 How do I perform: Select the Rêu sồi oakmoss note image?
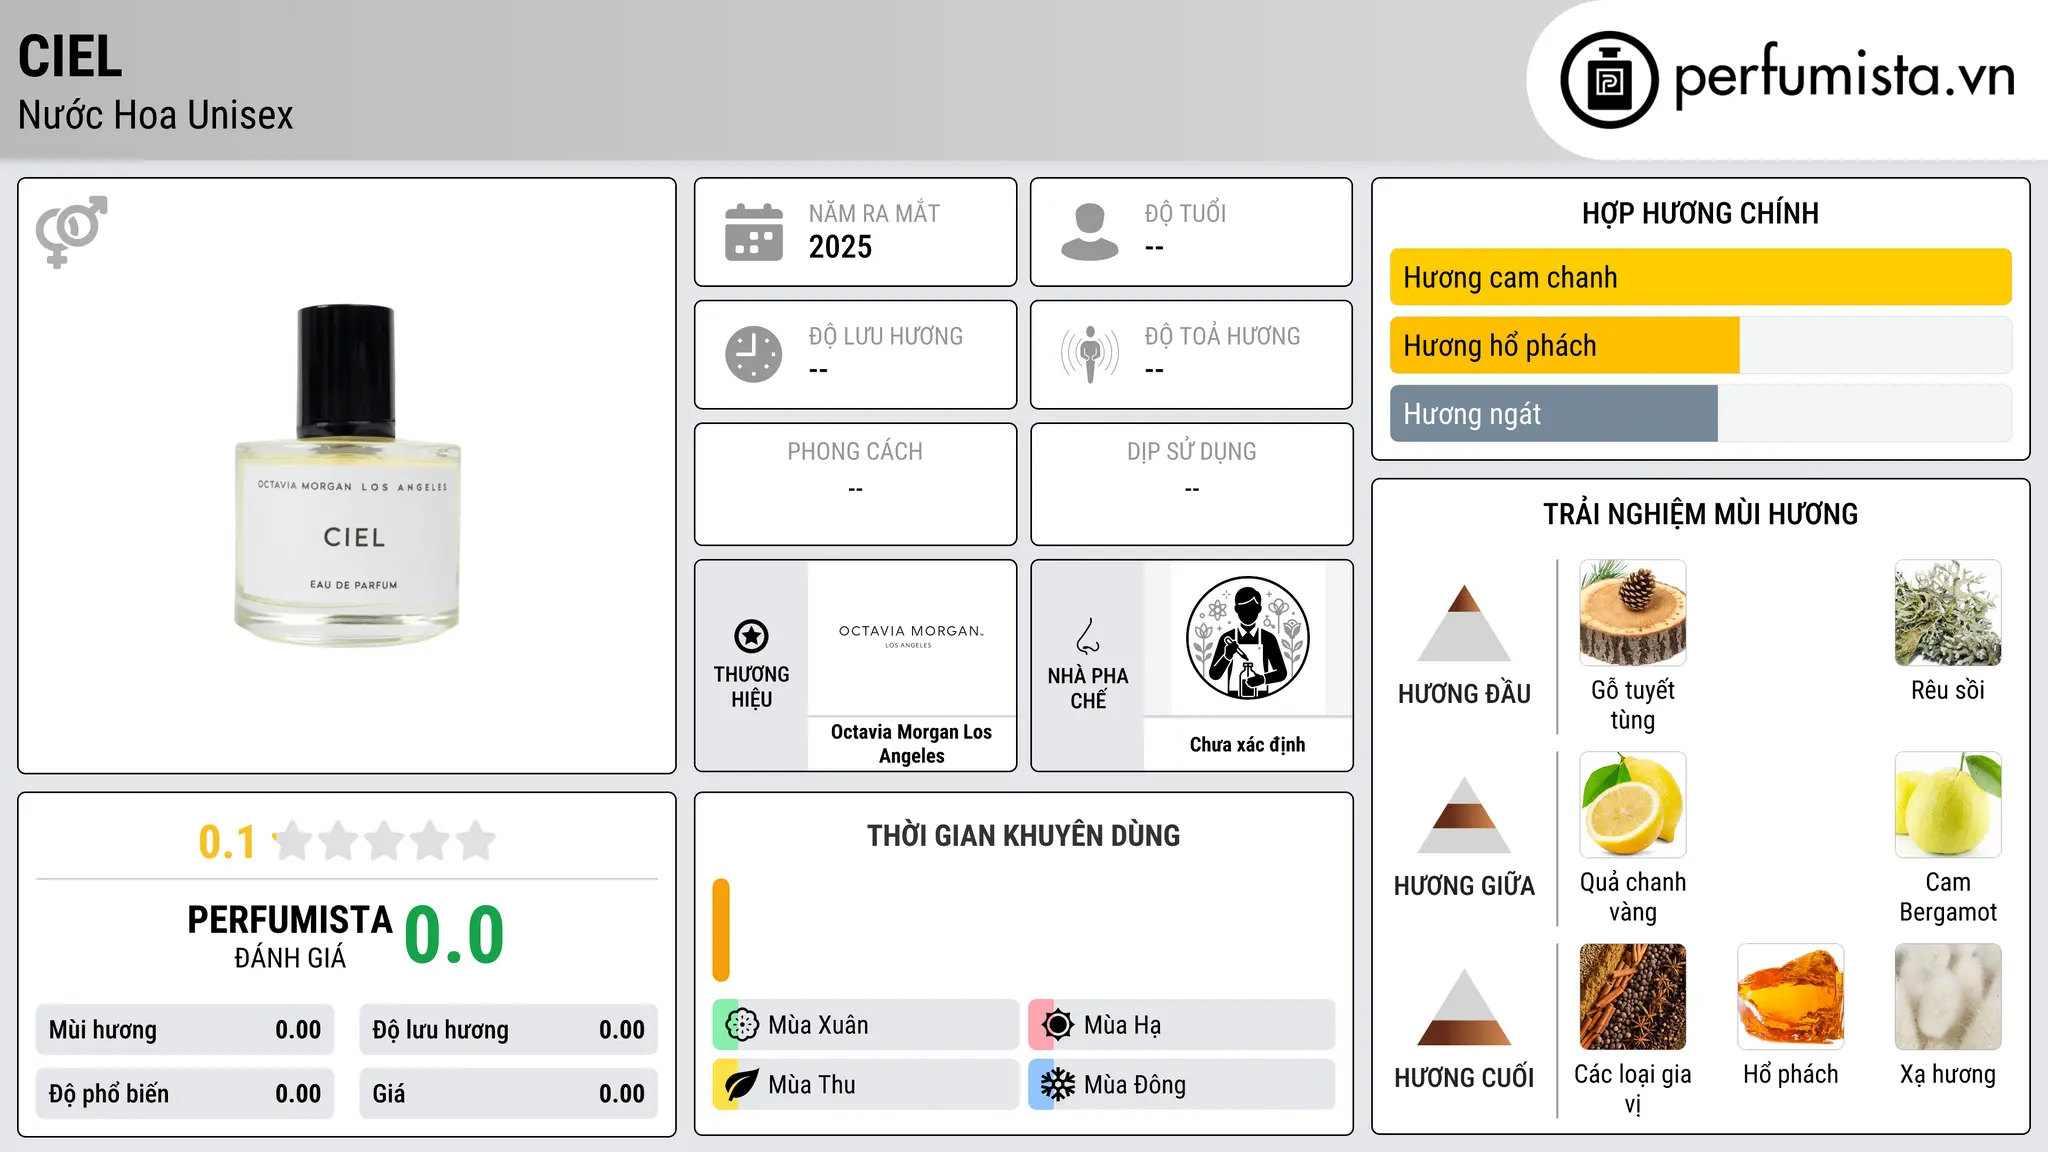(1948, 613)
